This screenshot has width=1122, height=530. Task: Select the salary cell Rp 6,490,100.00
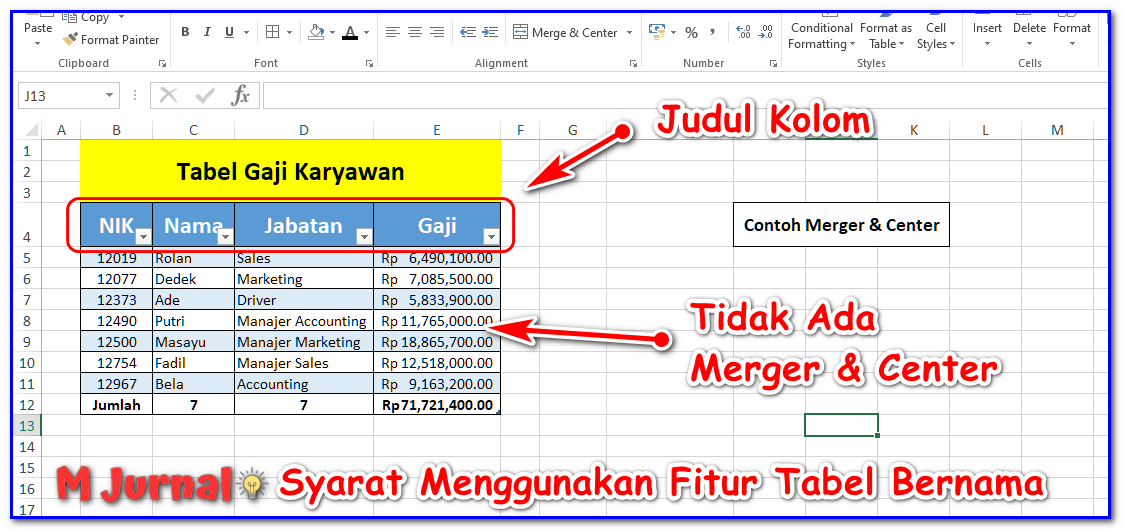(x=436, y=258)
